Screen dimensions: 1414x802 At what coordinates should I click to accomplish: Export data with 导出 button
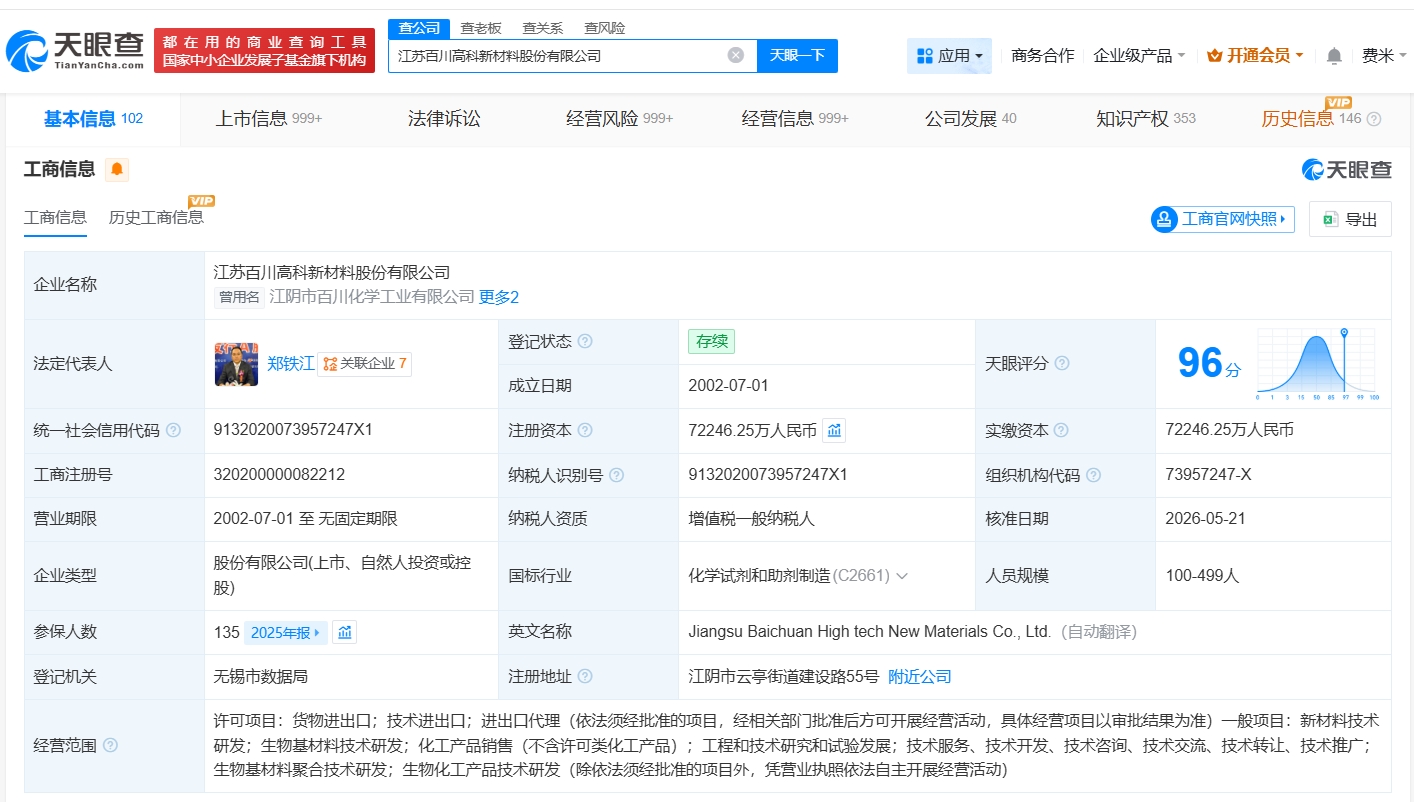point(1350,219)
